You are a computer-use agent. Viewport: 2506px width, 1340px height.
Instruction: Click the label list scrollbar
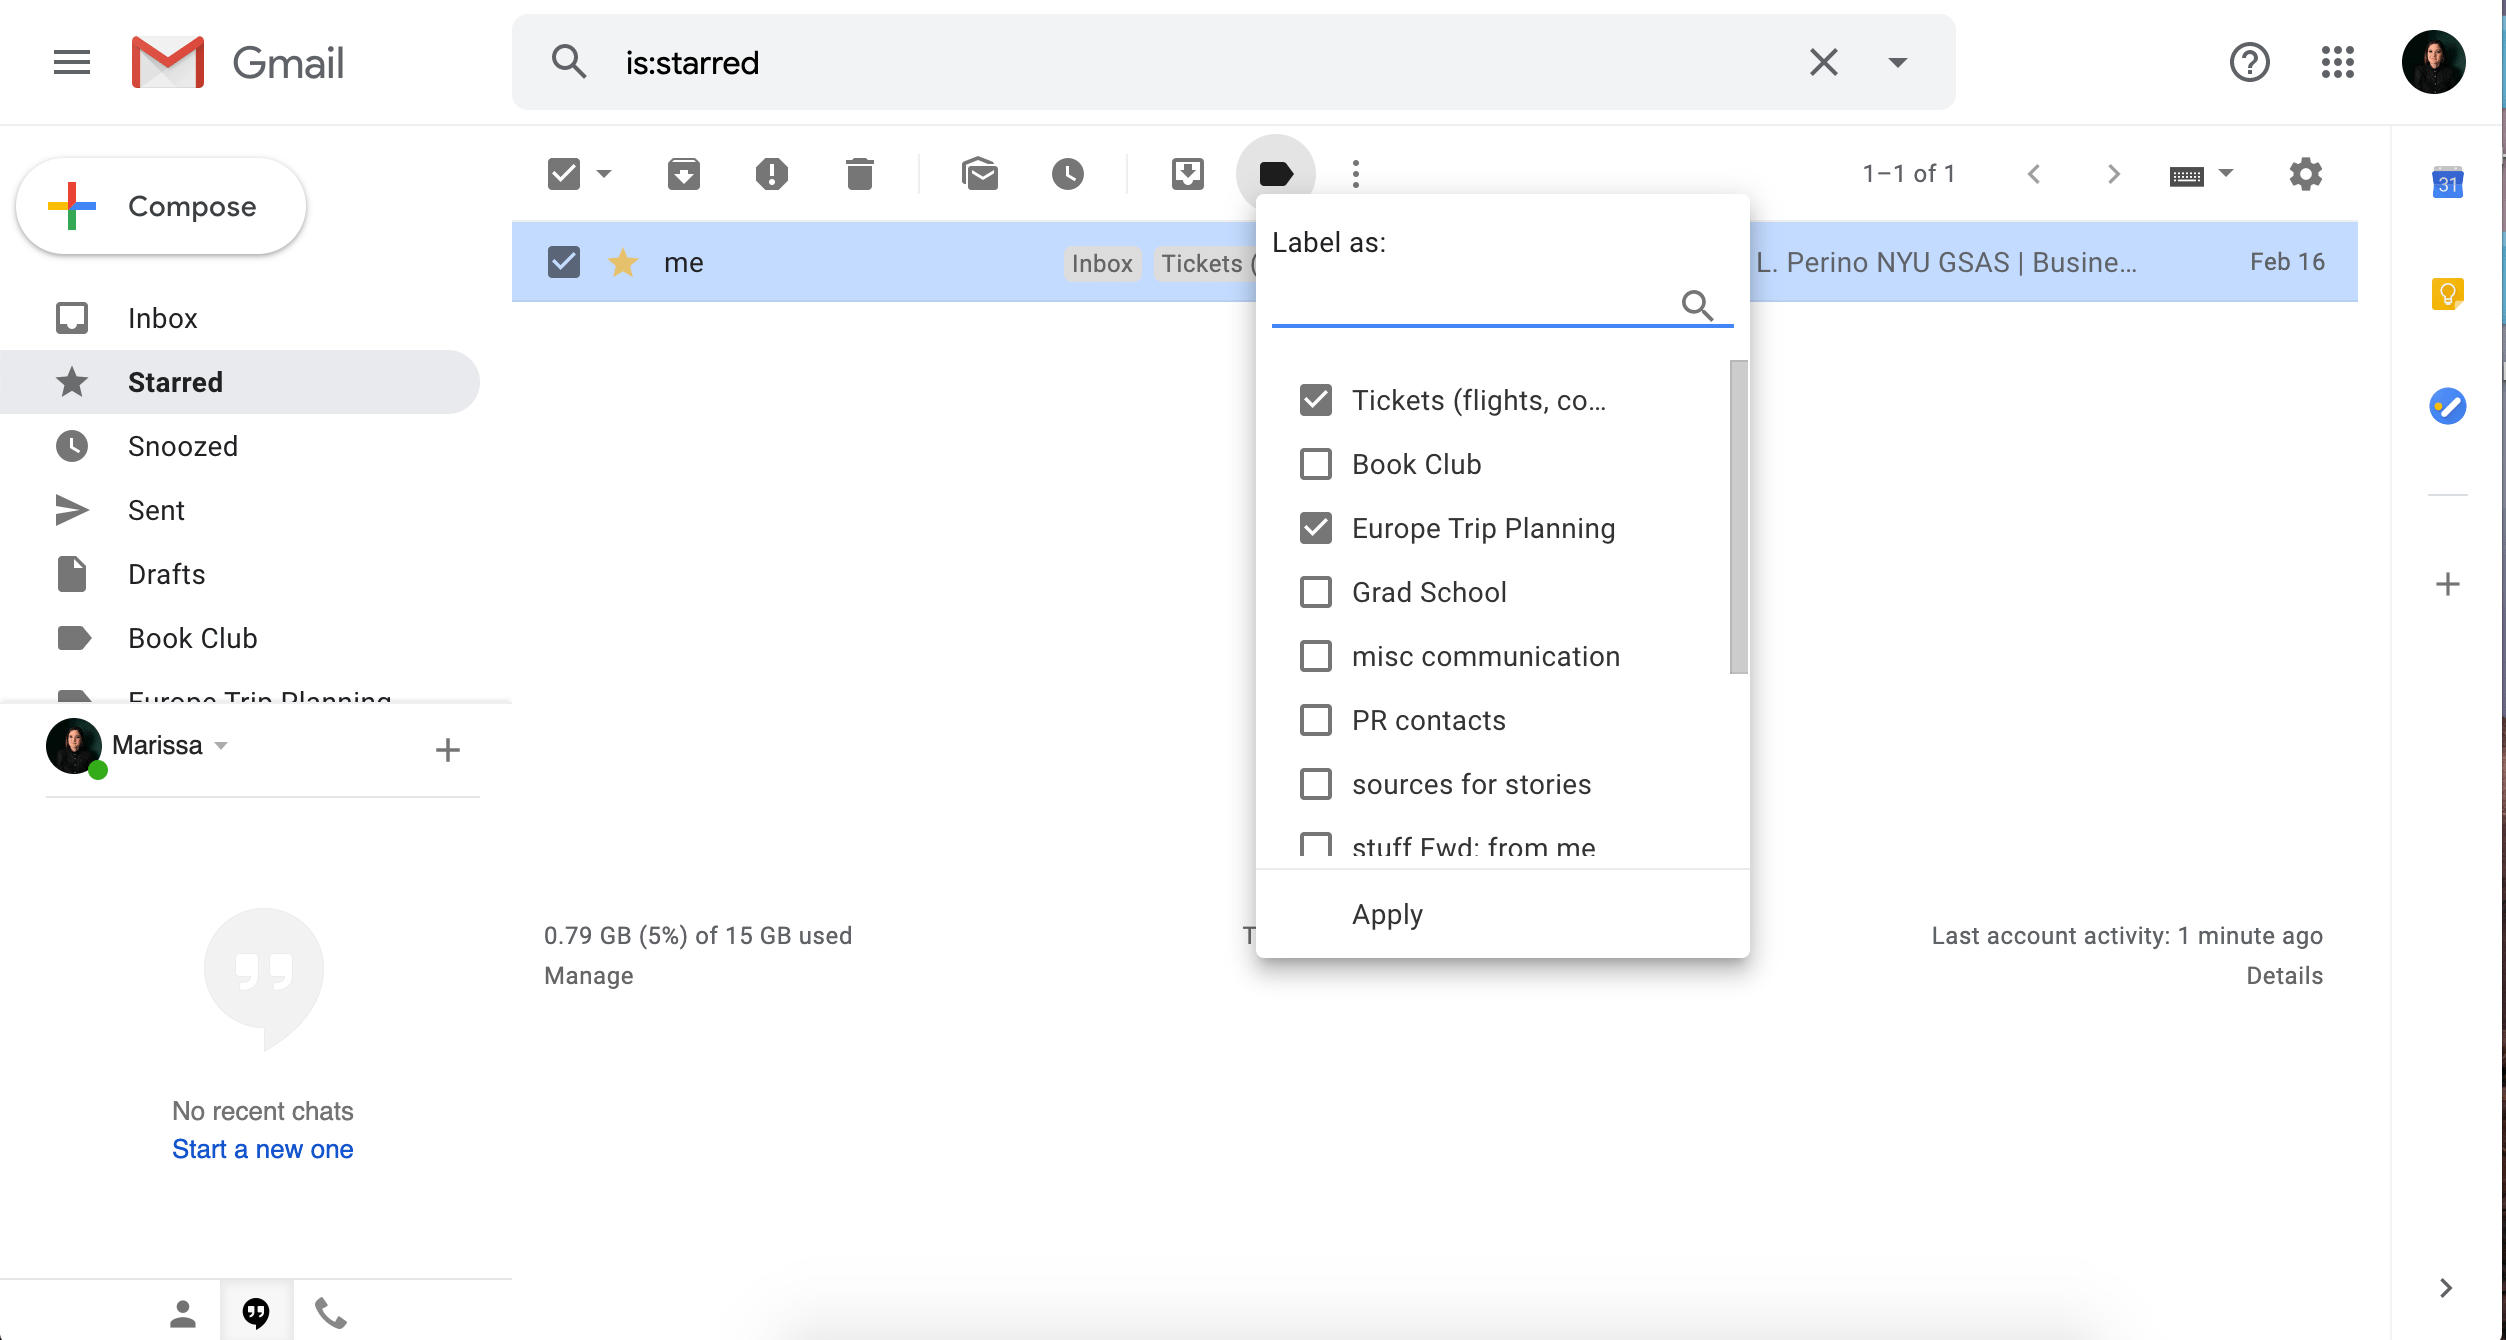[x=1738, y=517]
